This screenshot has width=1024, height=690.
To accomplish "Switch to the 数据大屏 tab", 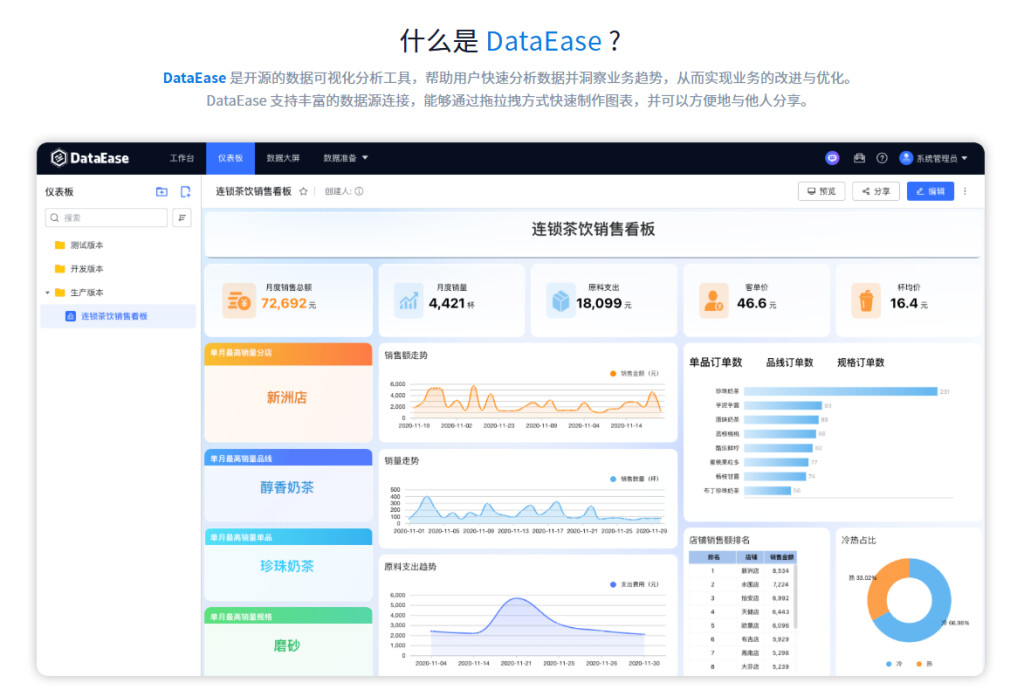I will (283, 158).
